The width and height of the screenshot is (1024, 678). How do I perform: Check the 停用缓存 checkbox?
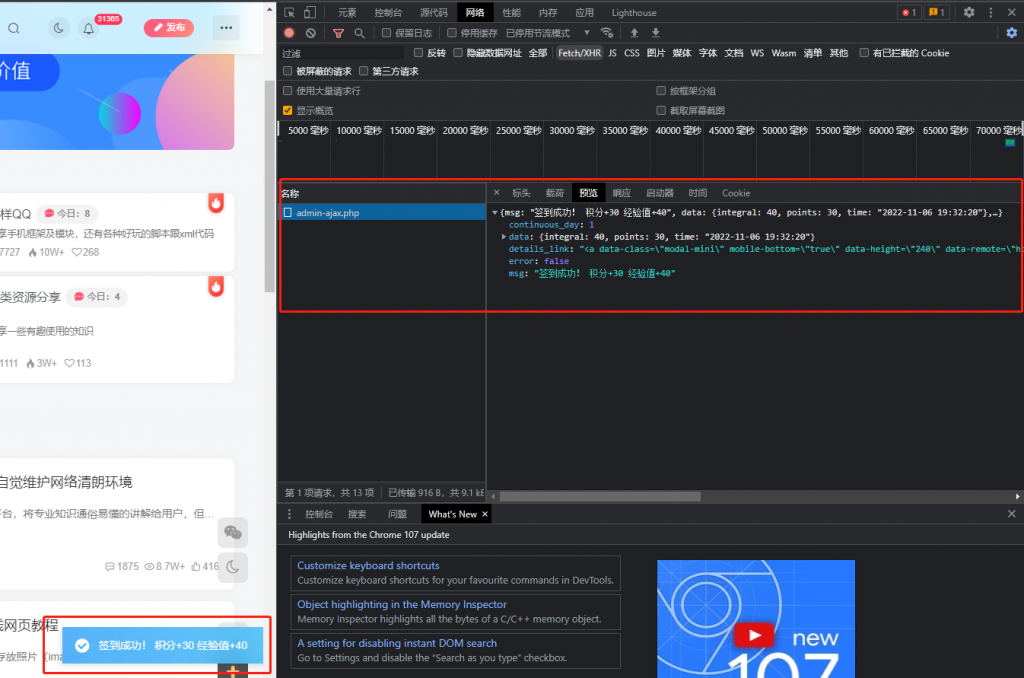coord(451,33)
